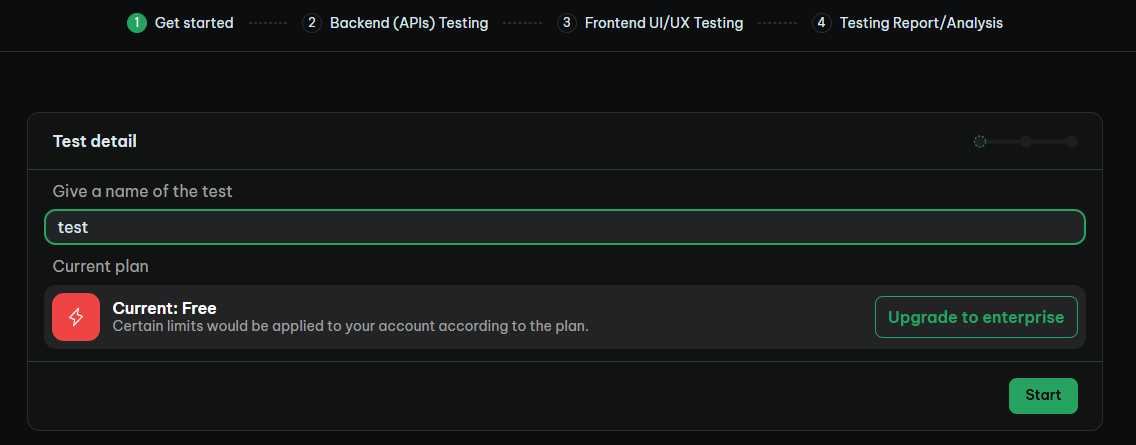The width and height of the screenshot is (1136, 445).
Task: Click the Current plan label
Action: pyautogui.click(x=101, y=267)
